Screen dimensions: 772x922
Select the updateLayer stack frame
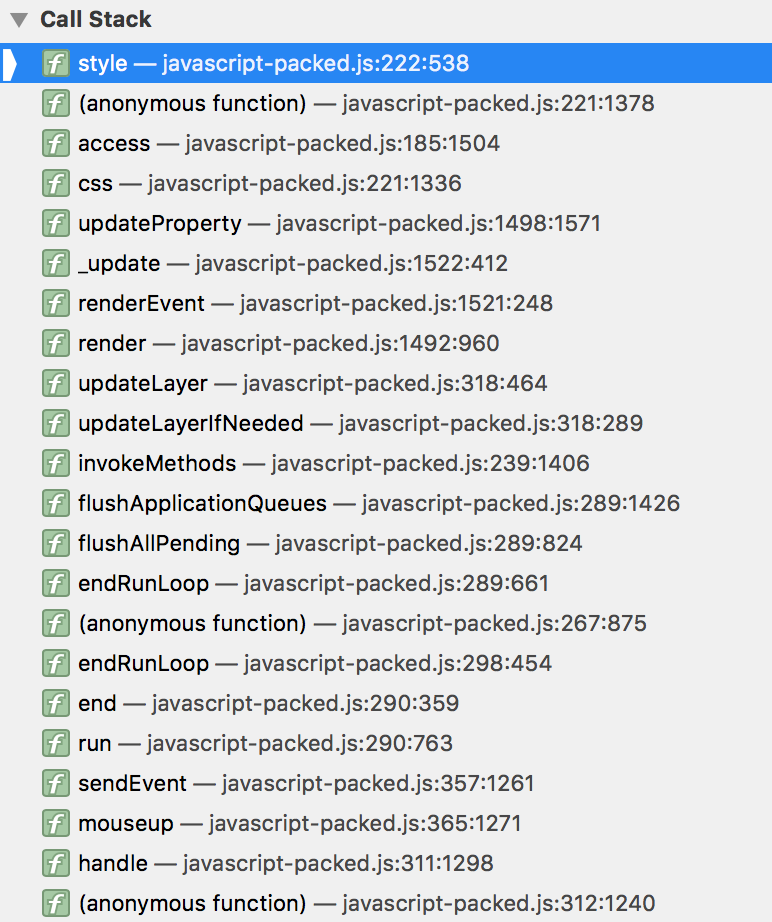(x=312, y=384)
